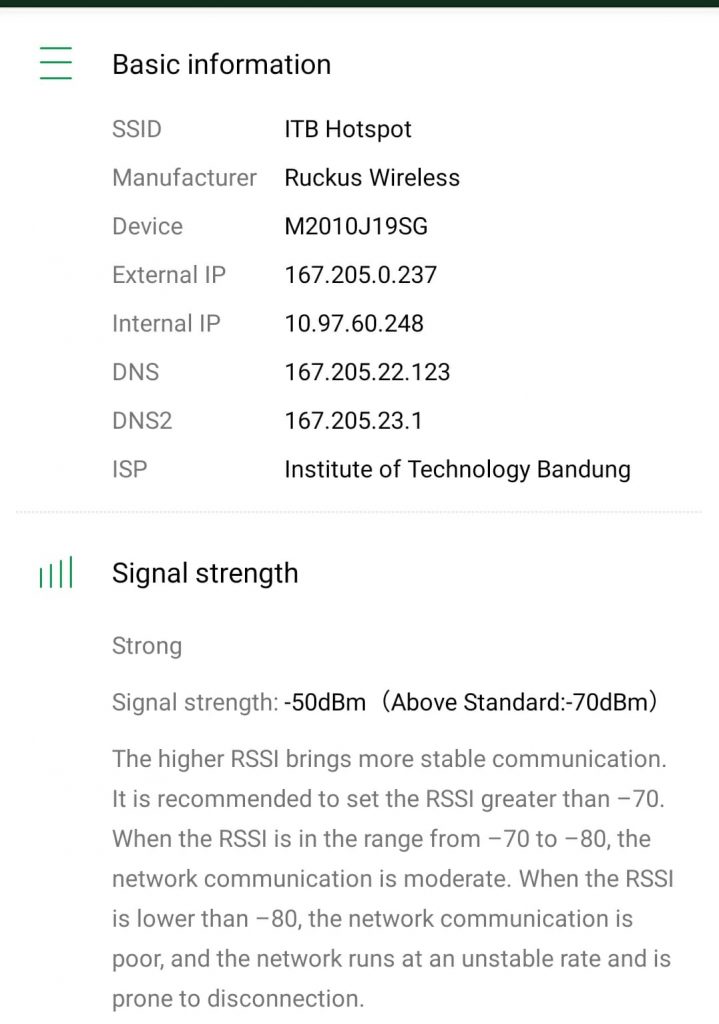This screenshot has width=719, height=1024.
Task: Click the DNS2 label
Action: (142, 421)
